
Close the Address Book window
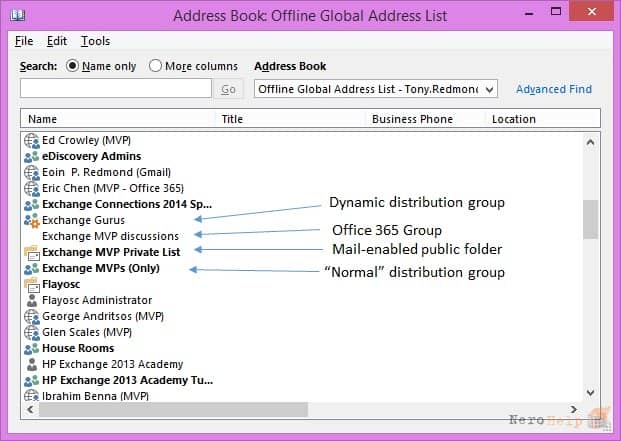tap(592, 11)
